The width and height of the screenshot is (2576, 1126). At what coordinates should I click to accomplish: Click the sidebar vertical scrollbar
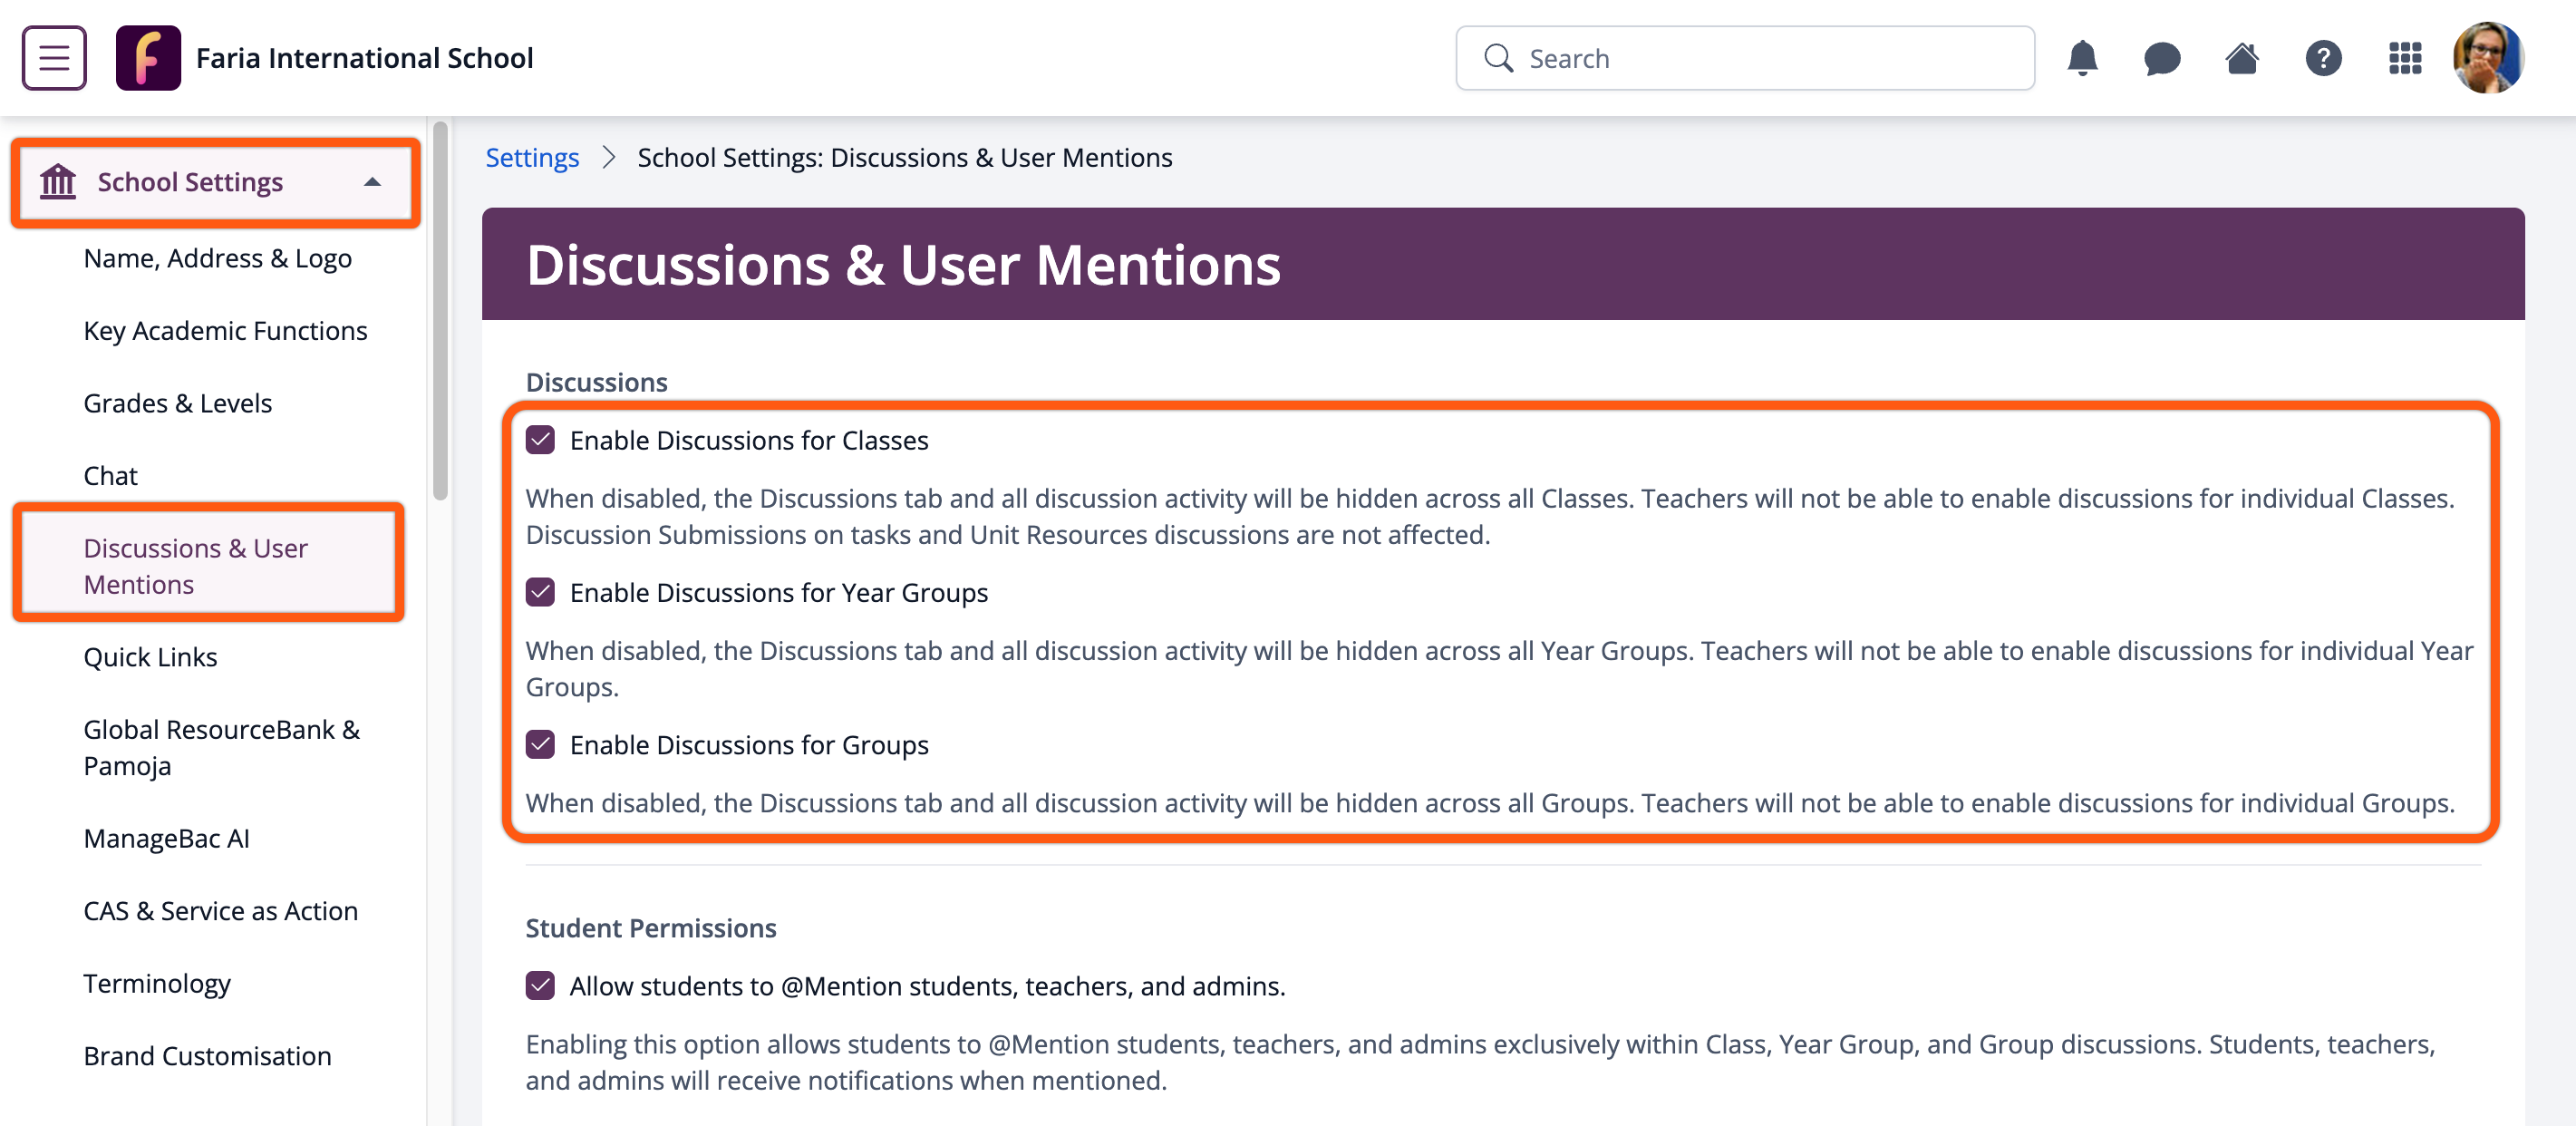click(440, 310)
